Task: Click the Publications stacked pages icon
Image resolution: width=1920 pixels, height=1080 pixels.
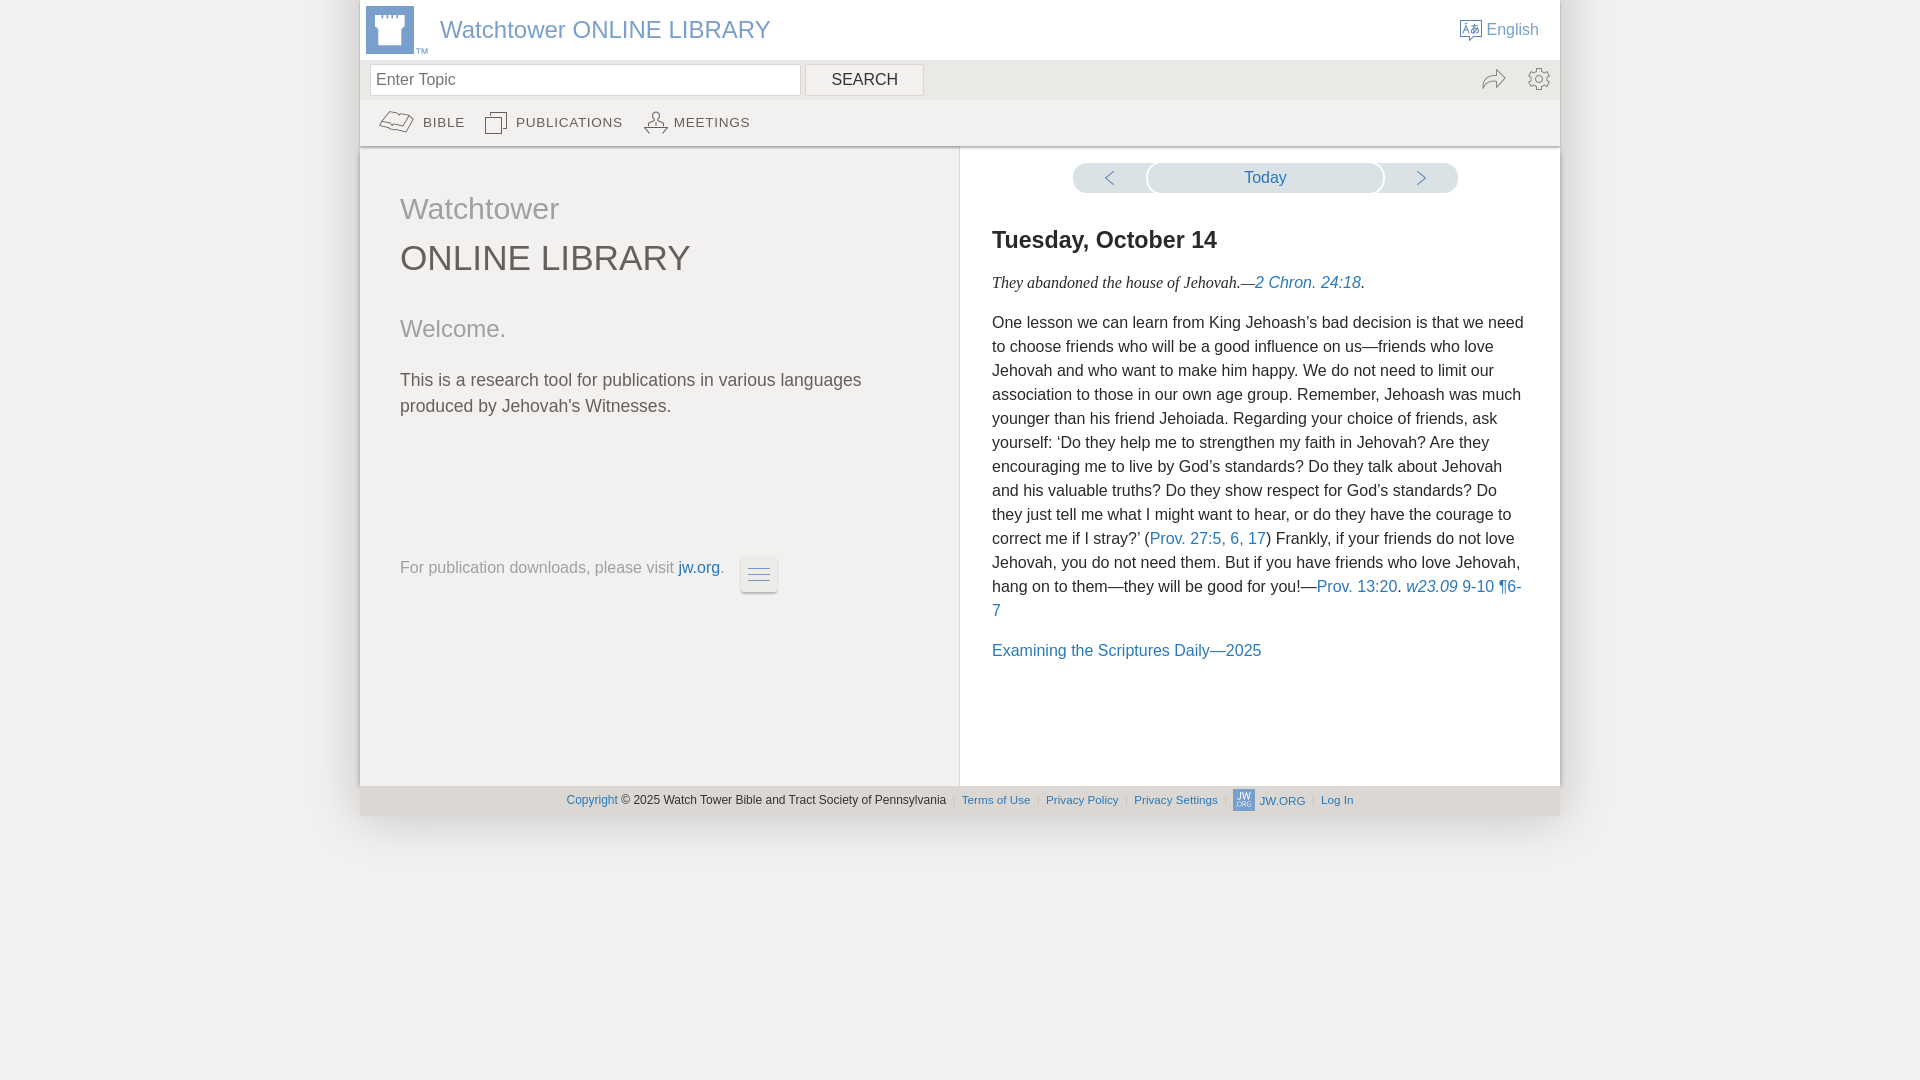Action: (x=496, y=122)
